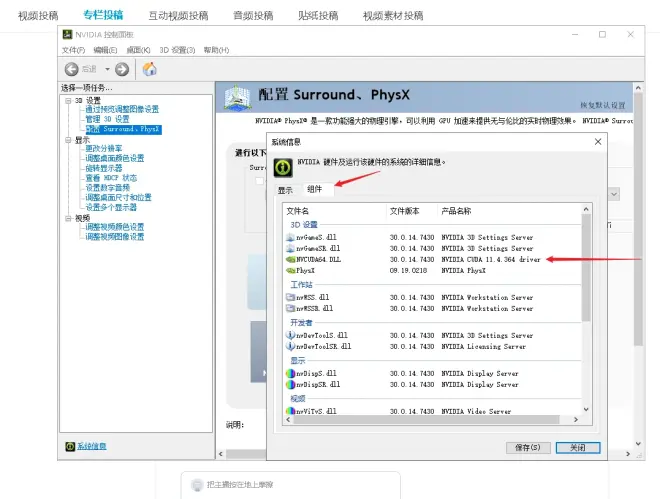Click the large info icon in 系统信息 dialog
The height and width of the screenshot is (499, 660).
283,167
